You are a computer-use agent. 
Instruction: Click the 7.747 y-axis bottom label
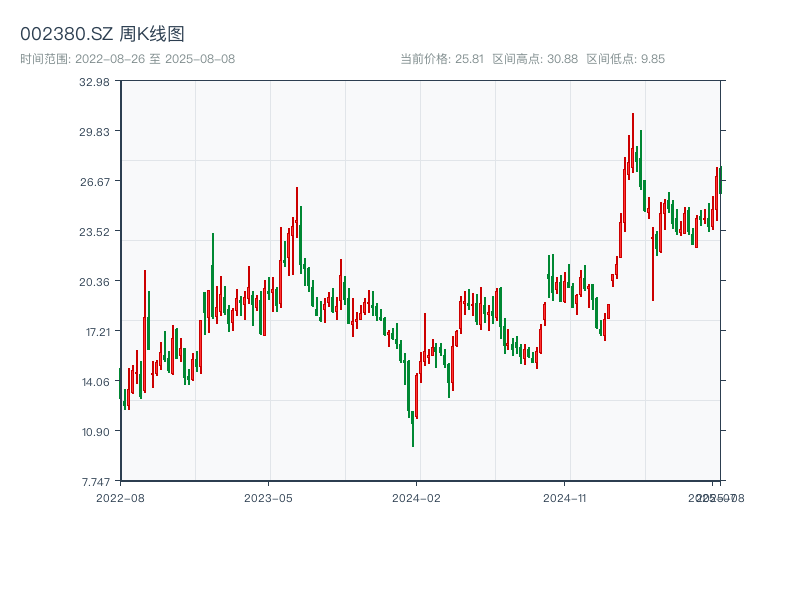(94, 482)
